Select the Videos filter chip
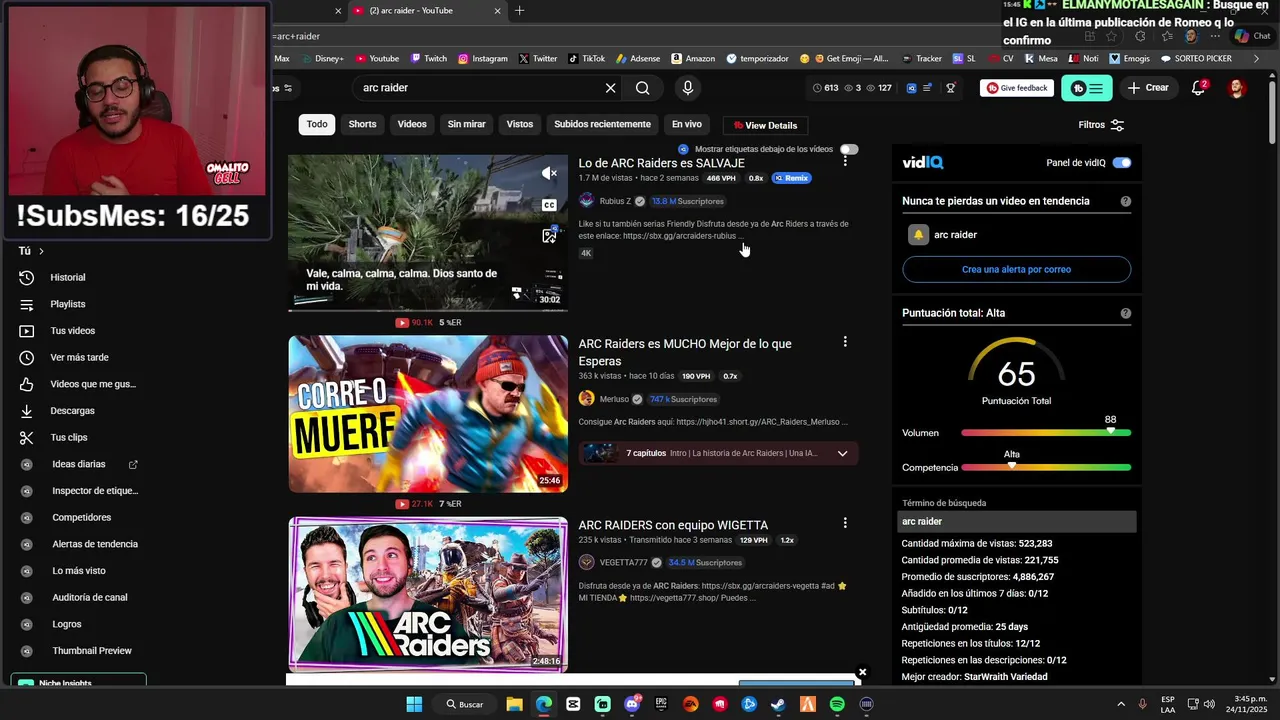1280x720 pixels. click(x=412, y=124)
